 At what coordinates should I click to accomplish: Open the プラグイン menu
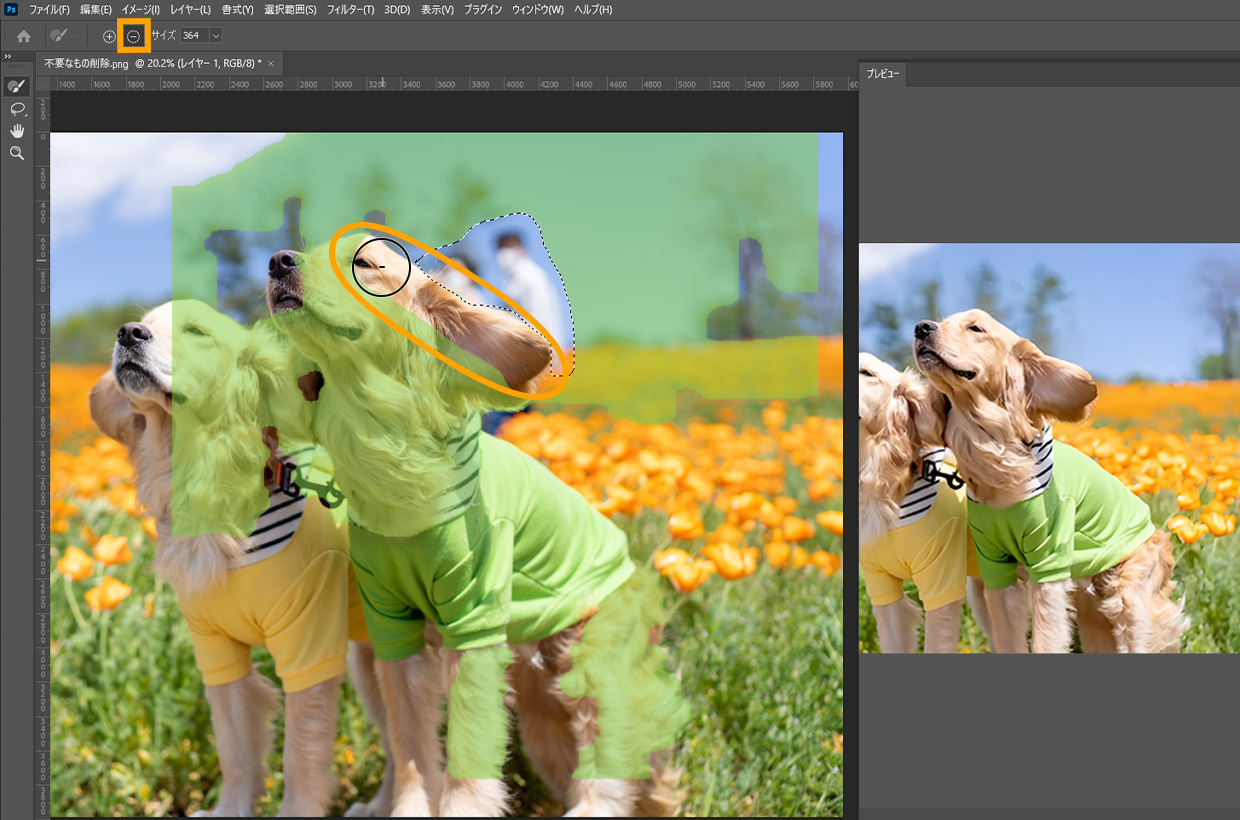click(483, 9)
